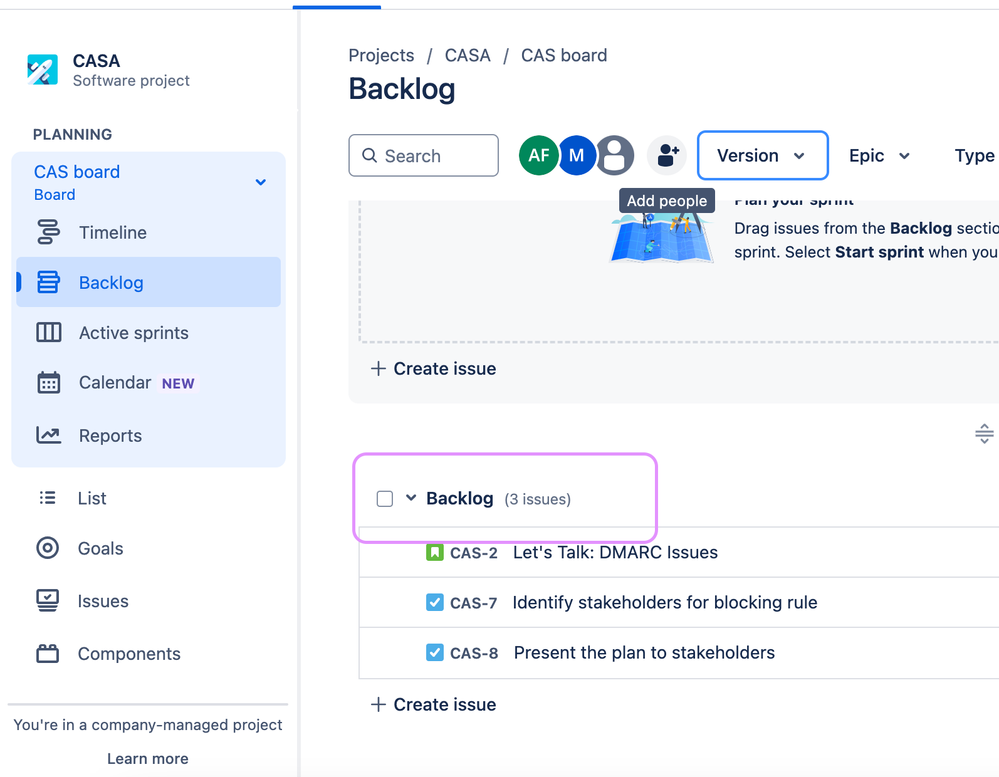Open the Type filter dropdown
Image resolution: width=999 pixels, height=777 pixels.
point(974,155)
